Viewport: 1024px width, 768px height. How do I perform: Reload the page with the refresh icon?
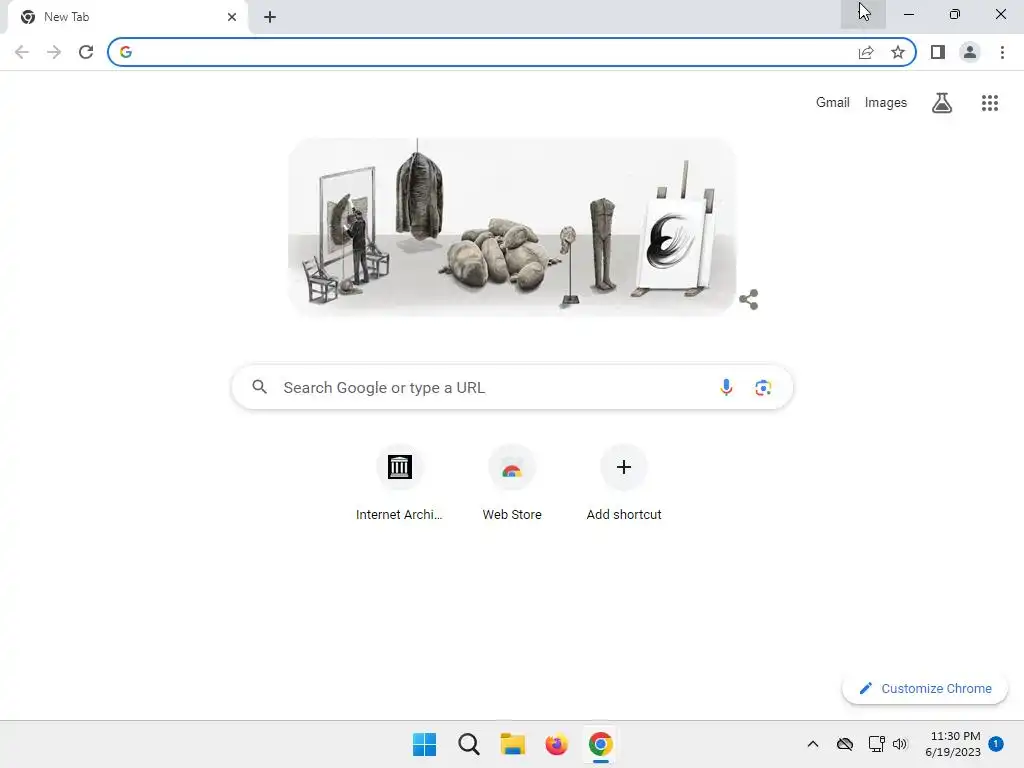coord(86,52)
